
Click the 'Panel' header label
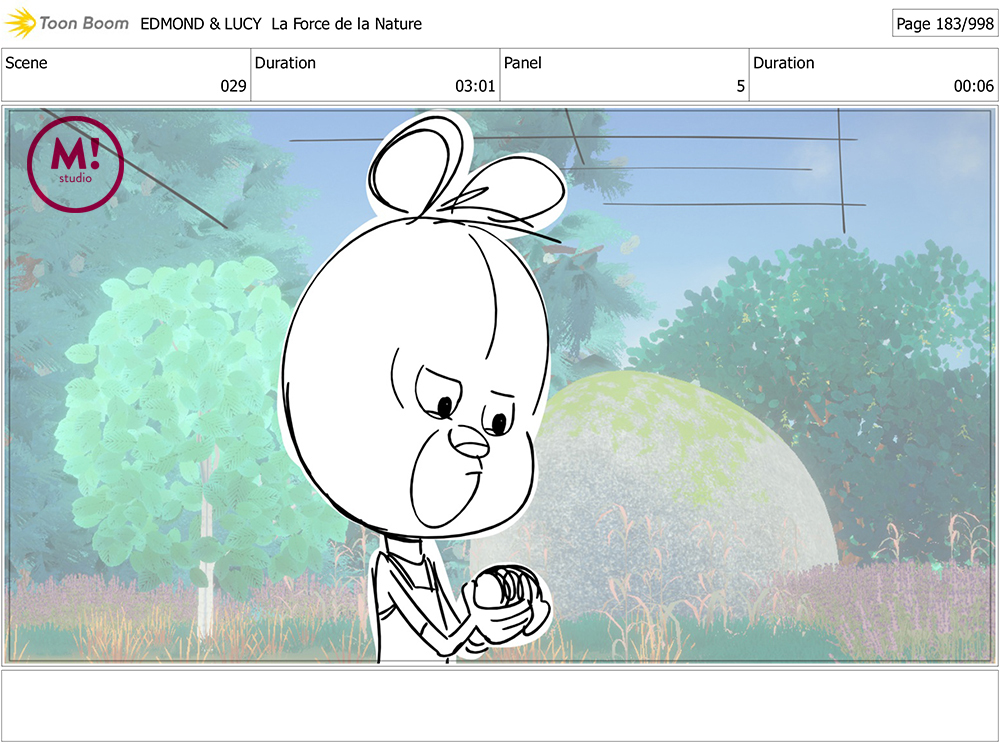click(522, 63)
